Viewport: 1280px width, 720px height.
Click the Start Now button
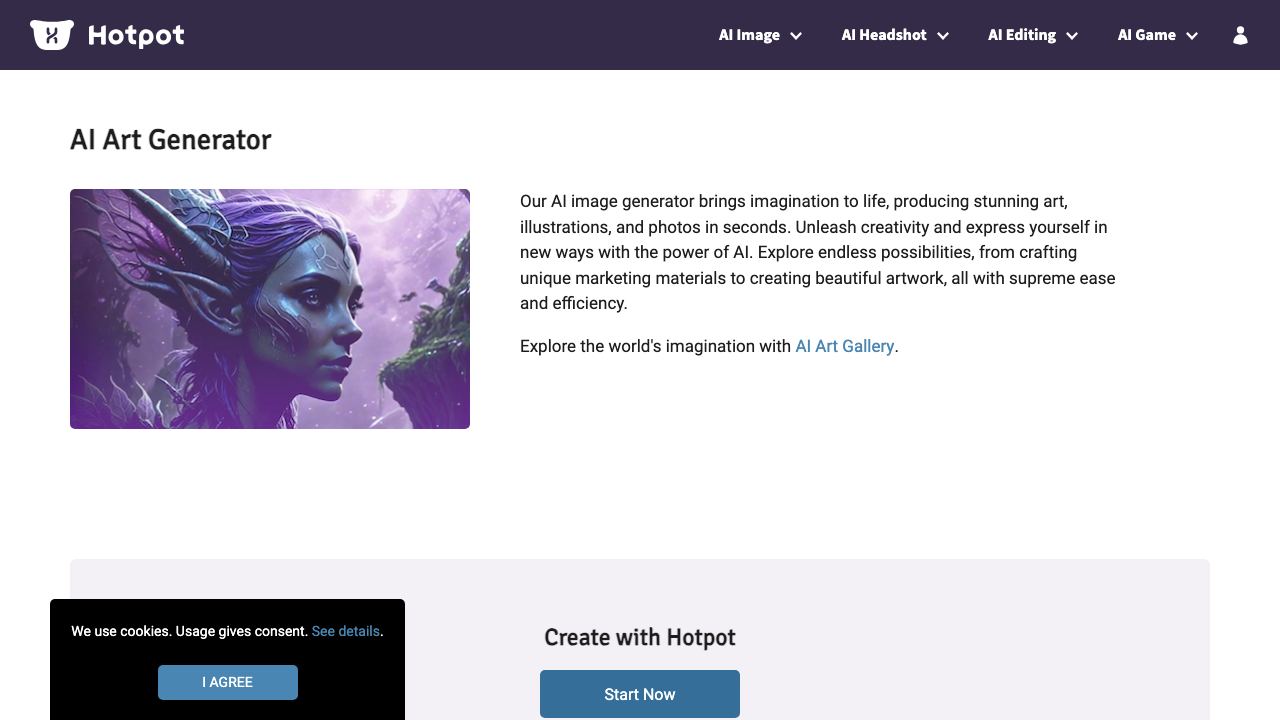click(640, 694)
